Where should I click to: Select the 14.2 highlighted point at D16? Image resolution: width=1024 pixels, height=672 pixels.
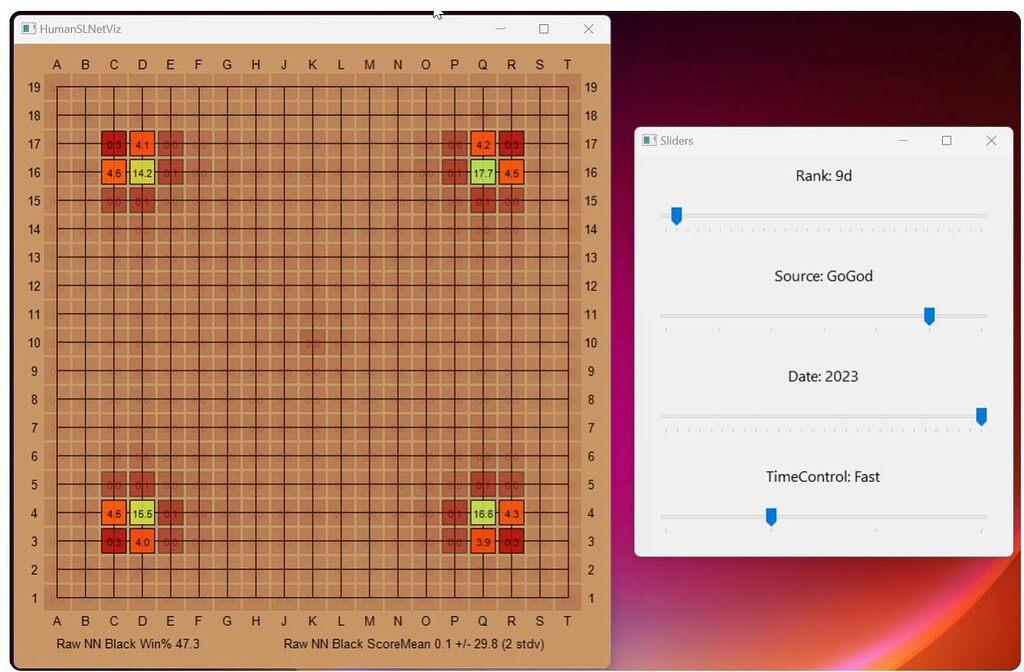click(141, 172)
